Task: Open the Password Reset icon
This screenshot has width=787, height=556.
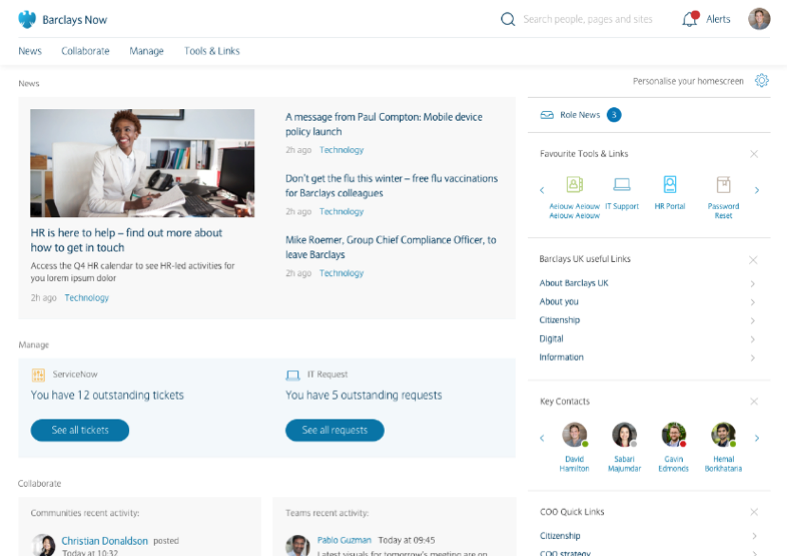Action: coord(723,184)
